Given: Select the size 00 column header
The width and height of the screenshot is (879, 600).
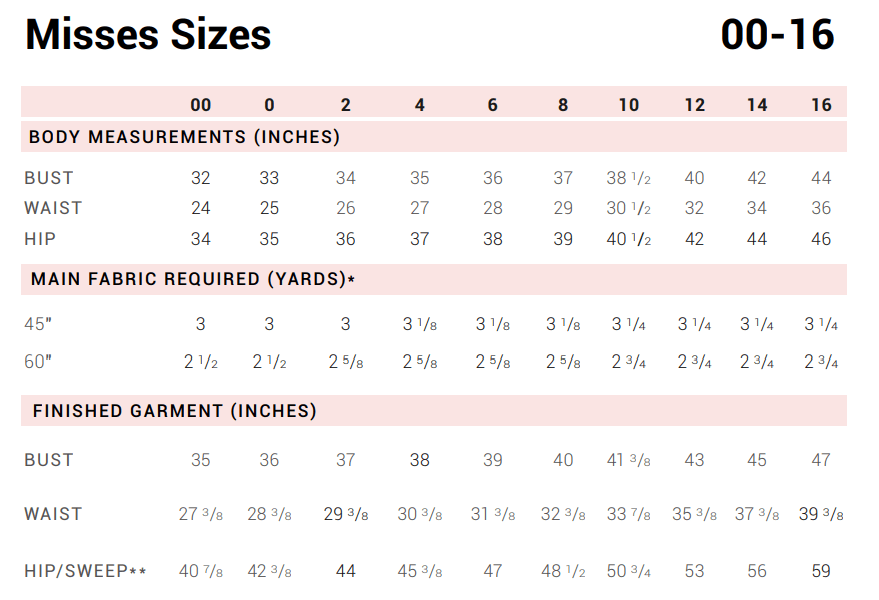Looking at the screenshot, I should (x=201, y=105).
